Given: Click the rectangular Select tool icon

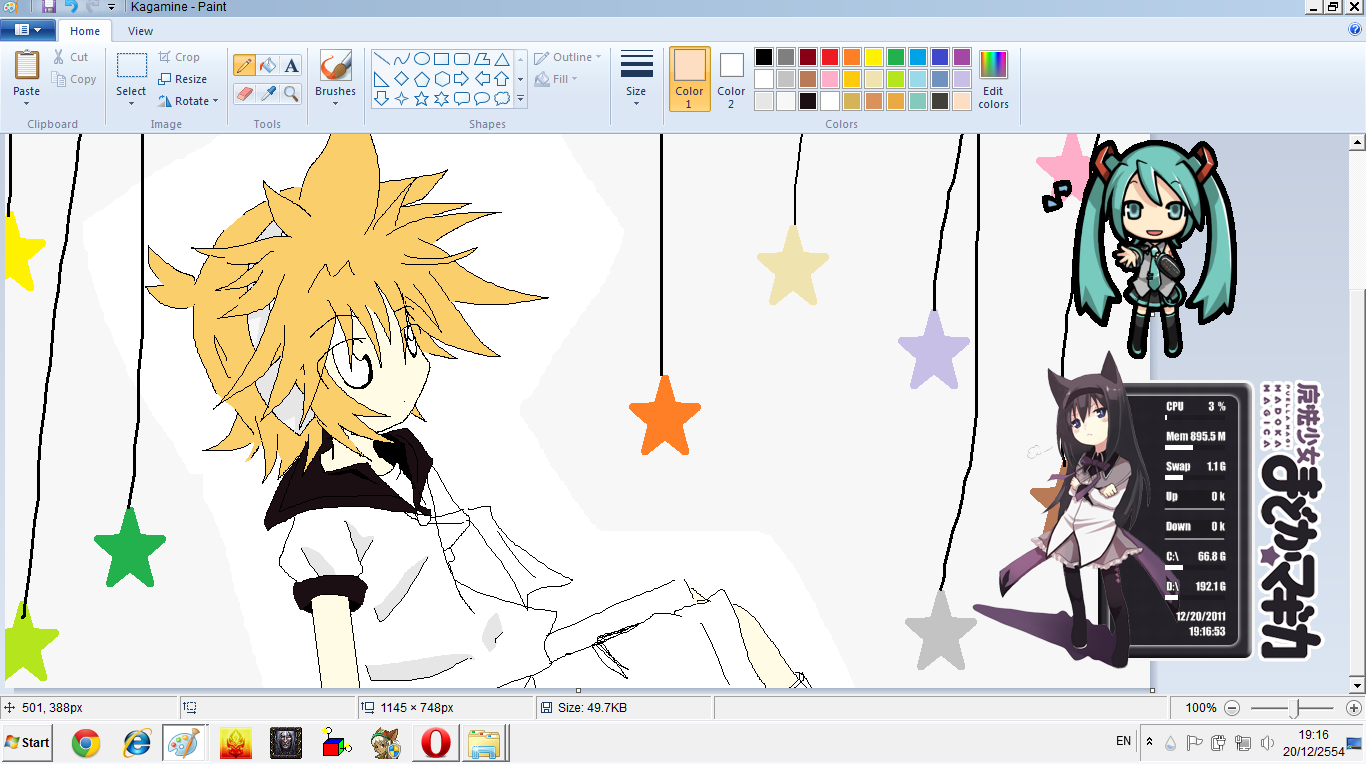Looking at the screenshot, I should 131,66.
